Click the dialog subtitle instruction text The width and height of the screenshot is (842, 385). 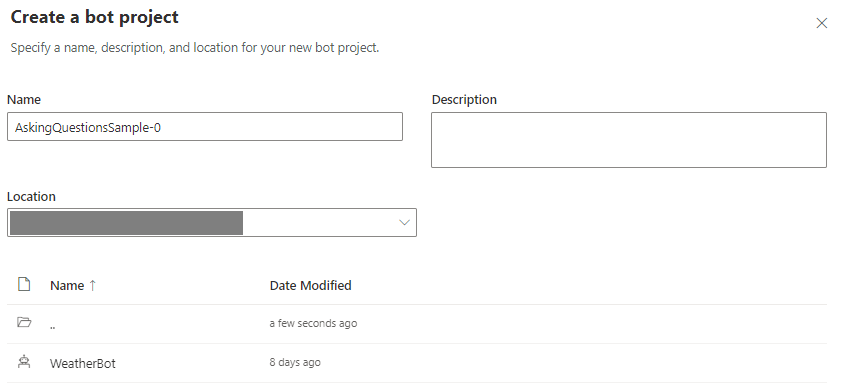tap(195, 48)
